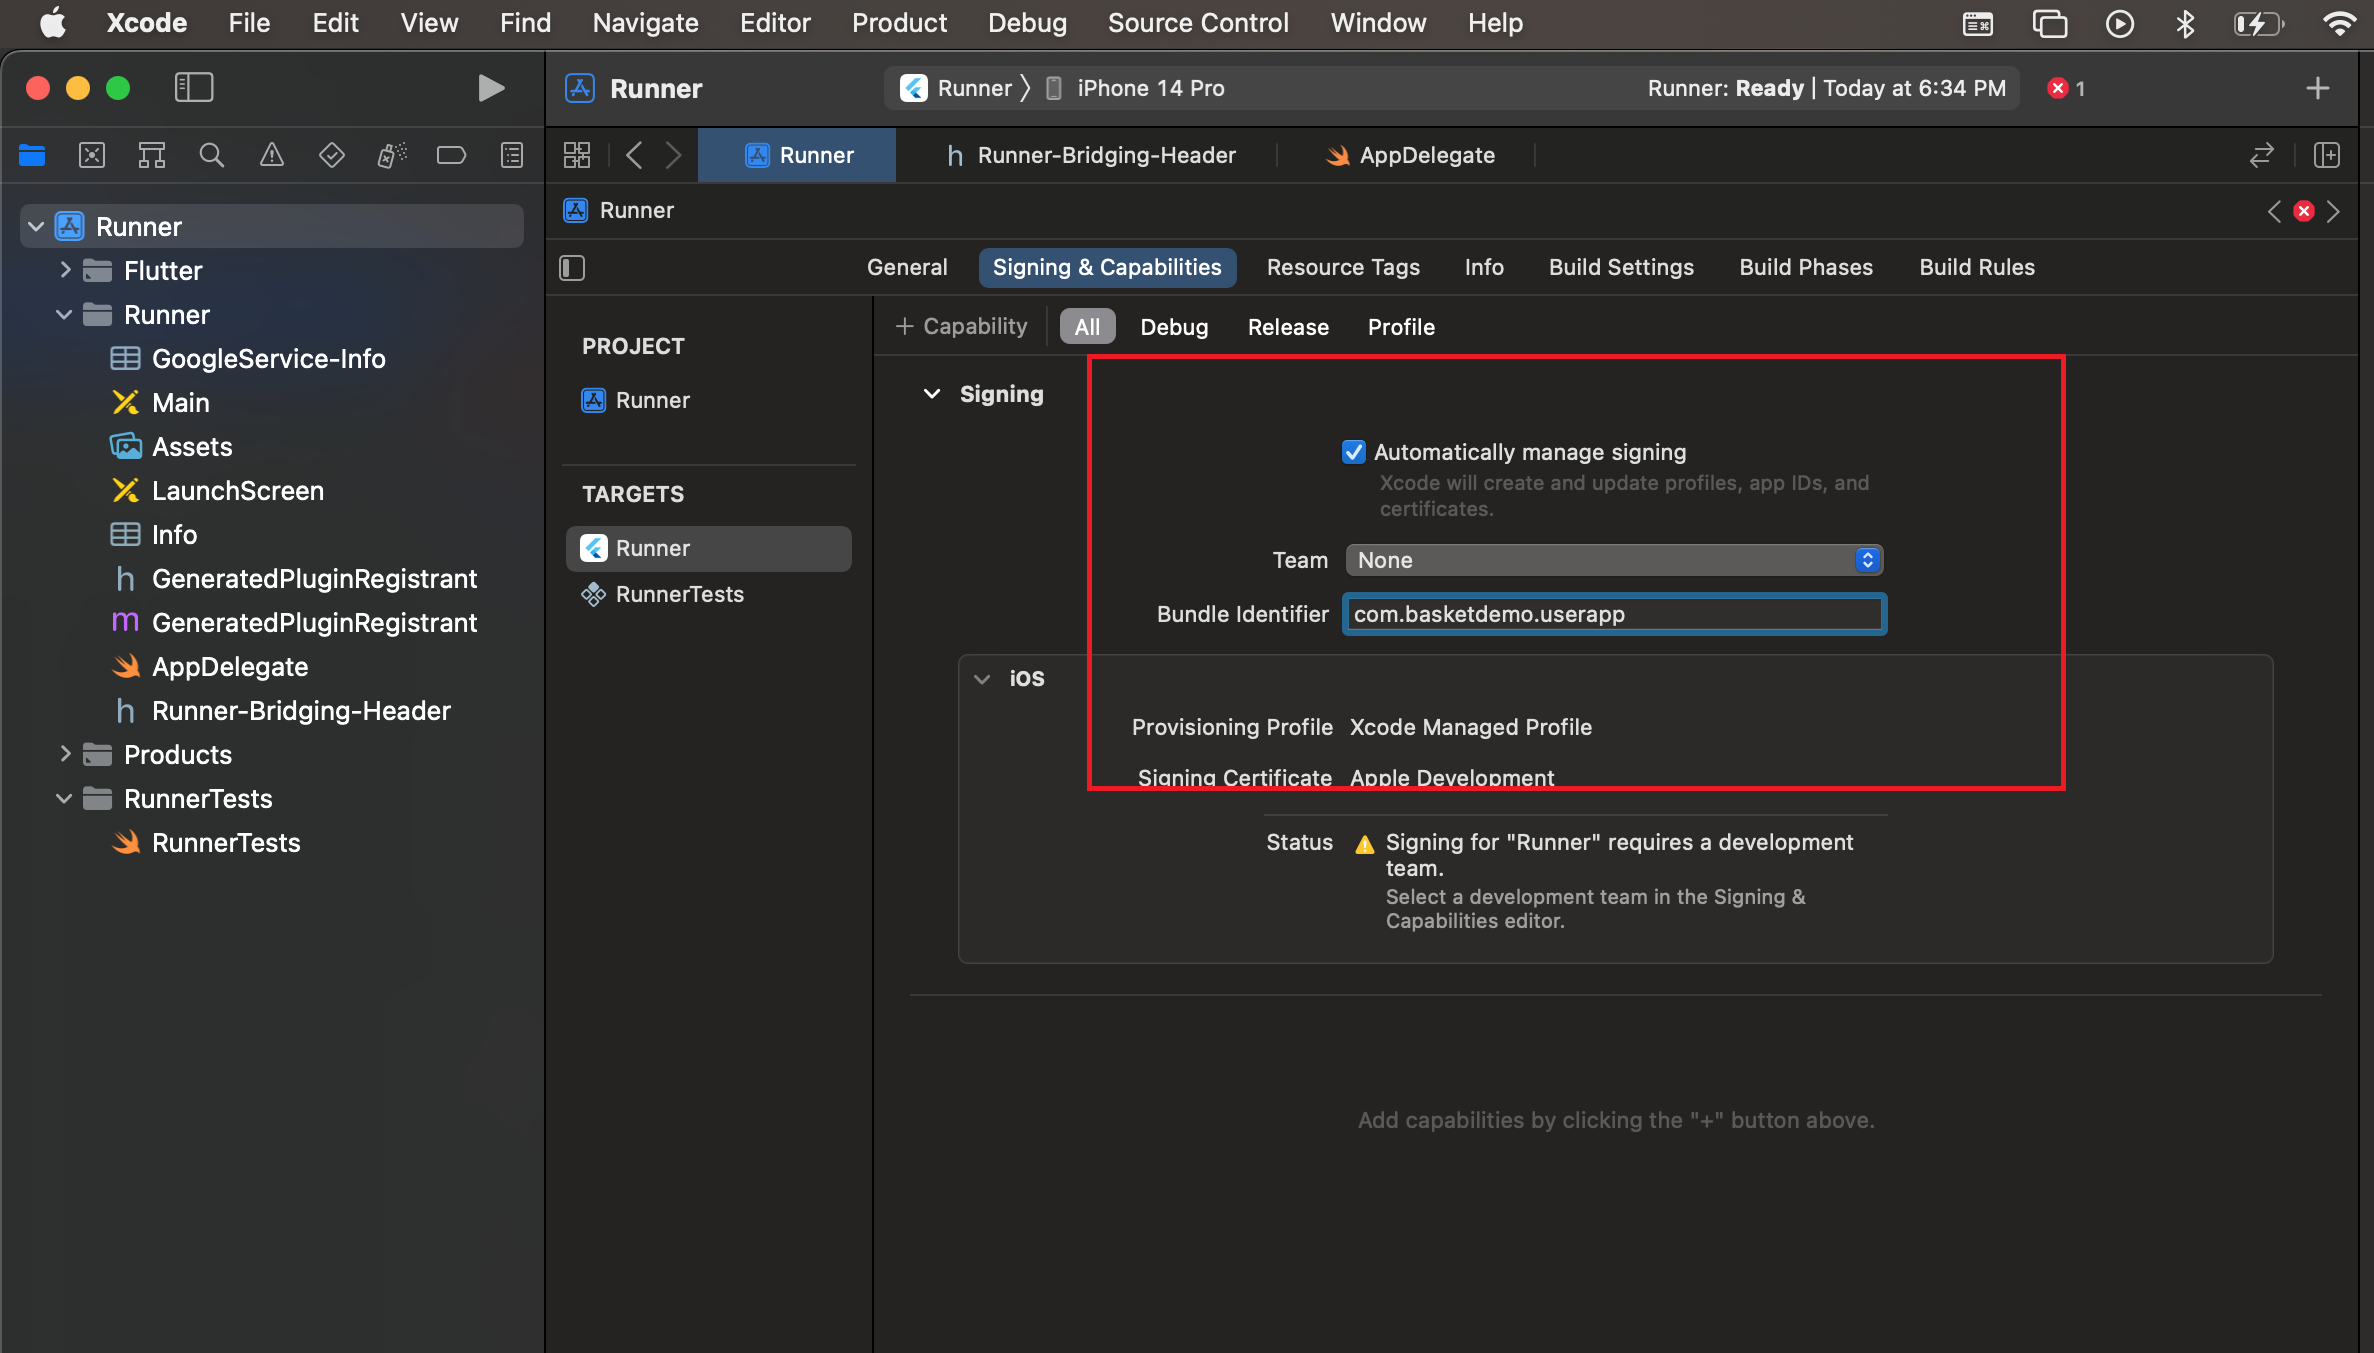The image size is (2374, 1353).
Task: Select Runner under PROJECT
Action: [x=636, y=401]
